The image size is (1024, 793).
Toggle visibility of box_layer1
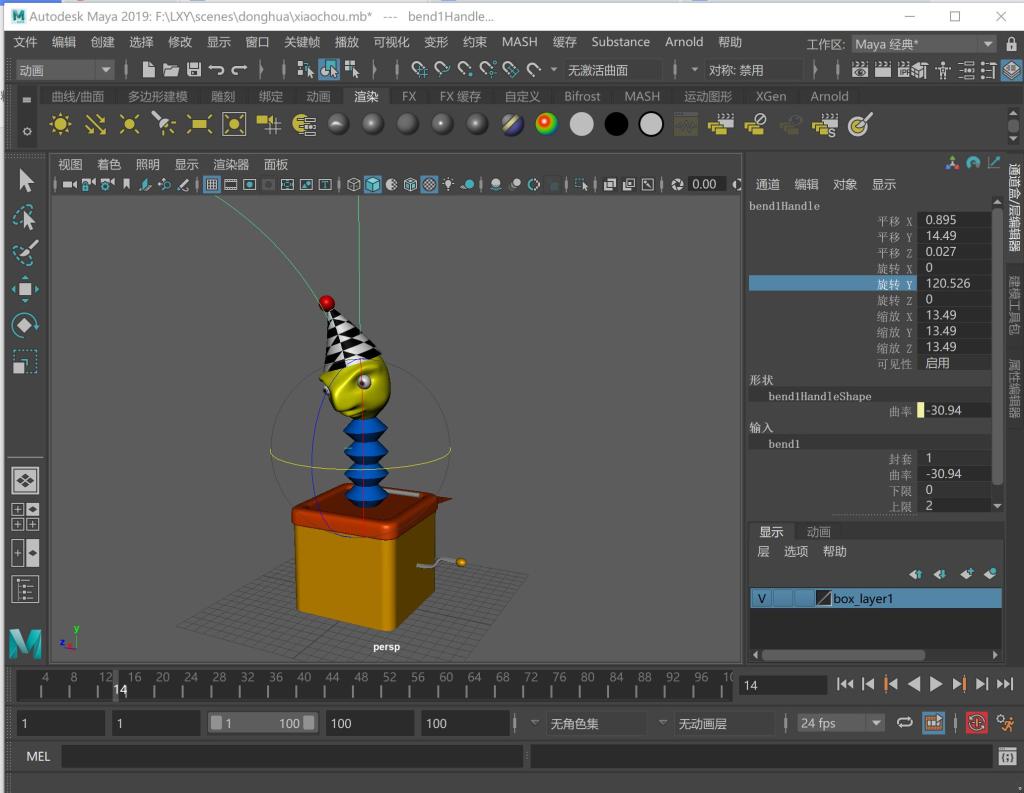761,598
